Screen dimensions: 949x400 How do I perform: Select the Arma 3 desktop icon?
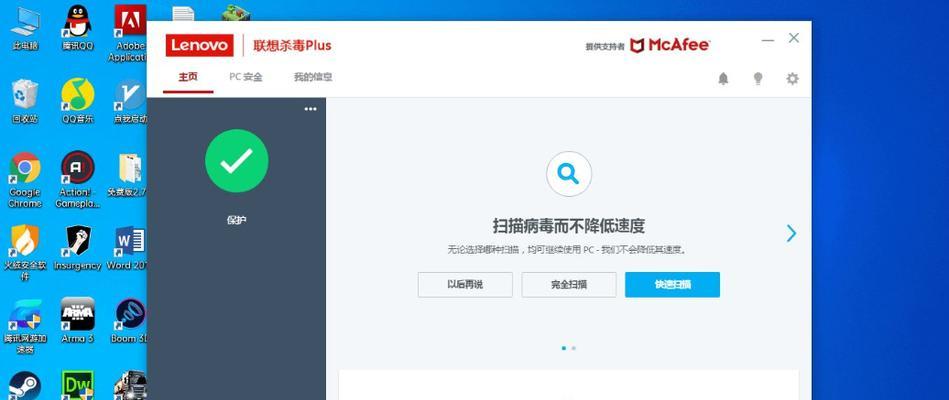point(77,321)
